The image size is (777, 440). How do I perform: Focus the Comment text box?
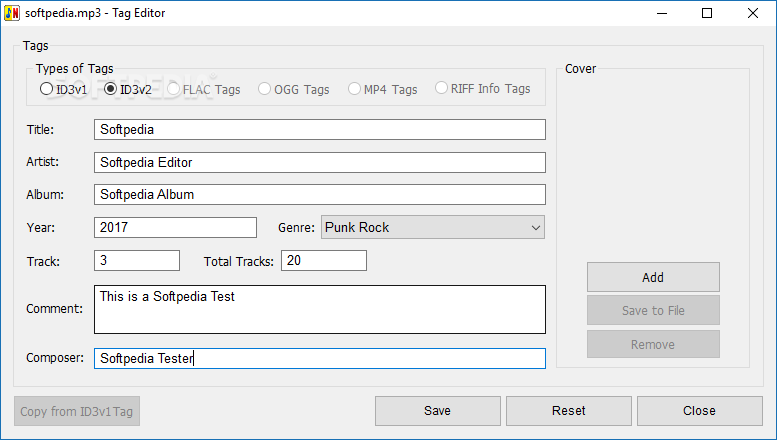click(x=320, y=309)
